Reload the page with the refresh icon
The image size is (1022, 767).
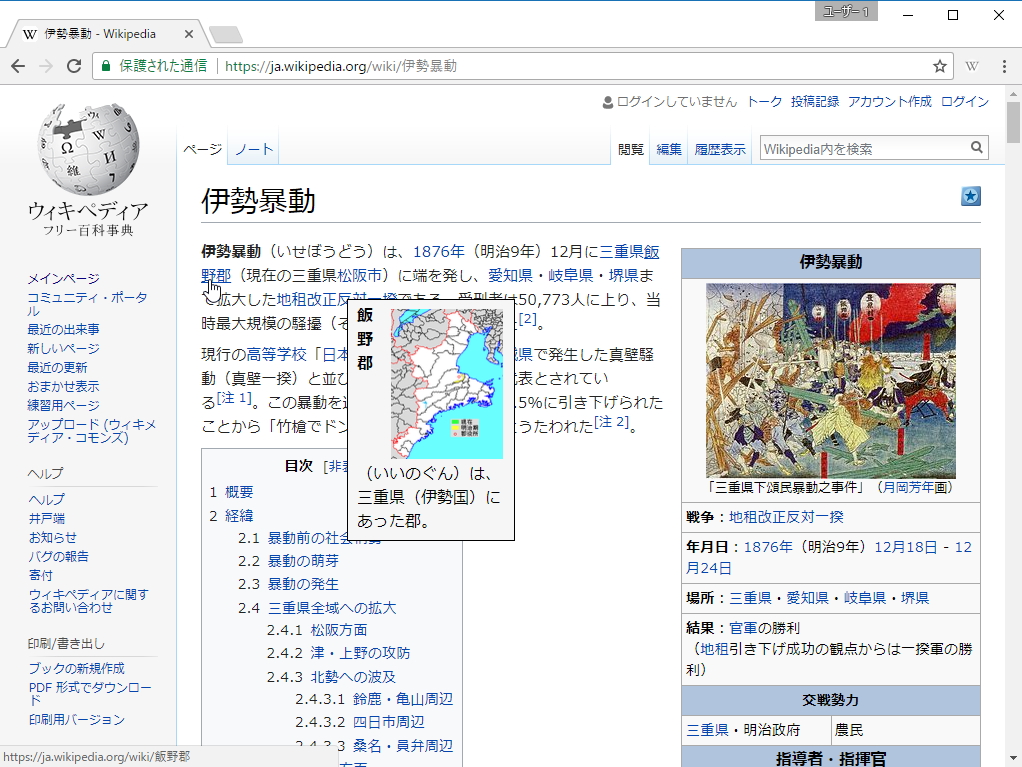73,65
